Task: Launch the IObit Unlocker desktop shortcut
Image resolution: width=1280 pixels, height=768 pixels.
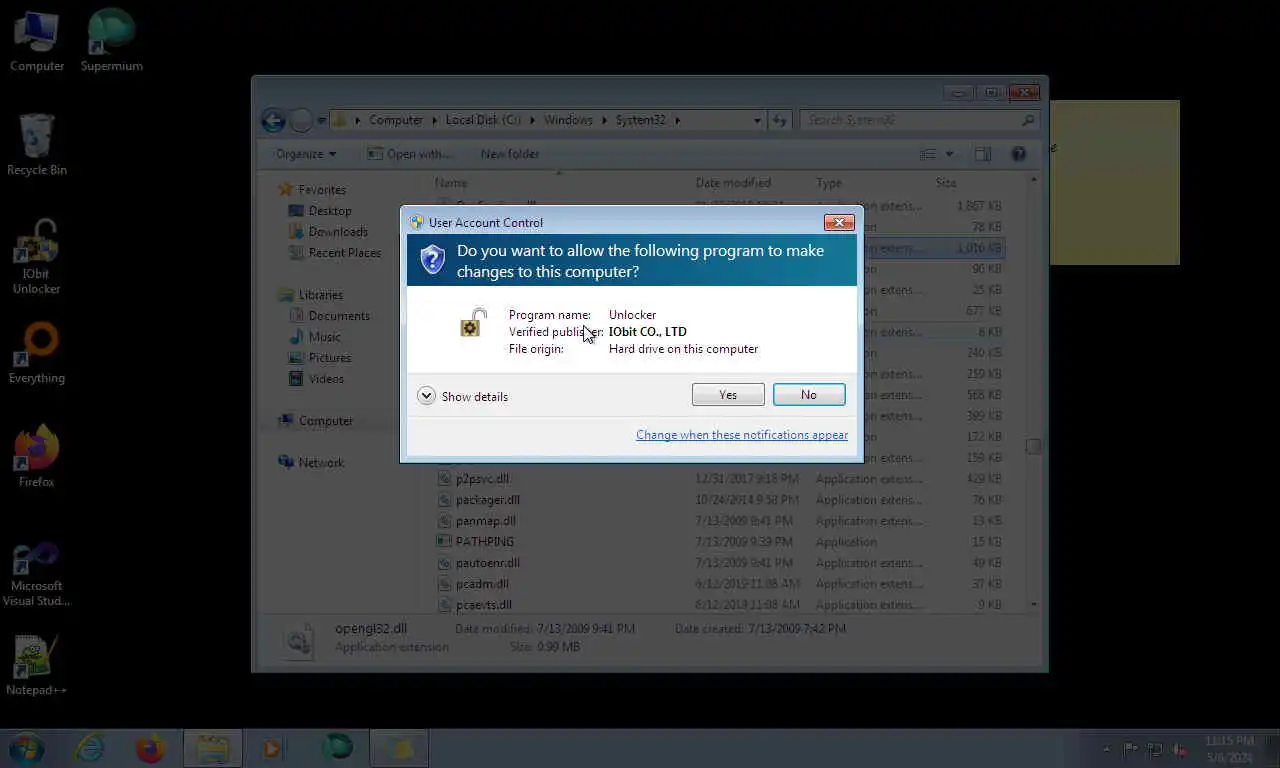Action: pyautogui.click(x=37, y=257)
